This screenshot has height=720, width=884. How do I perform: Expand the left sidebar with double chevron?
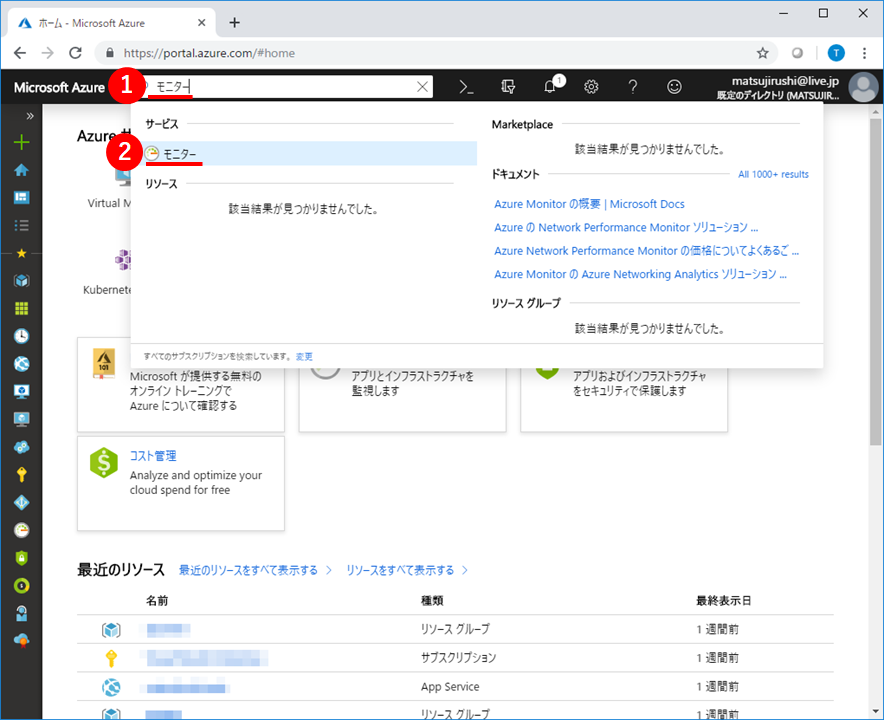click(30, 116)
